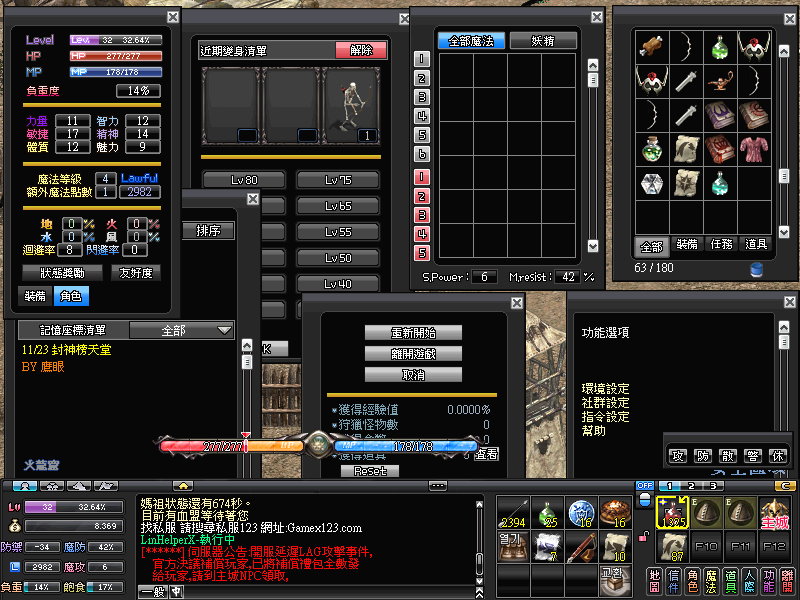Use the quill pen hotbar item
The image size is (800, 600).
pyautogui.click(x=581, y=547)
